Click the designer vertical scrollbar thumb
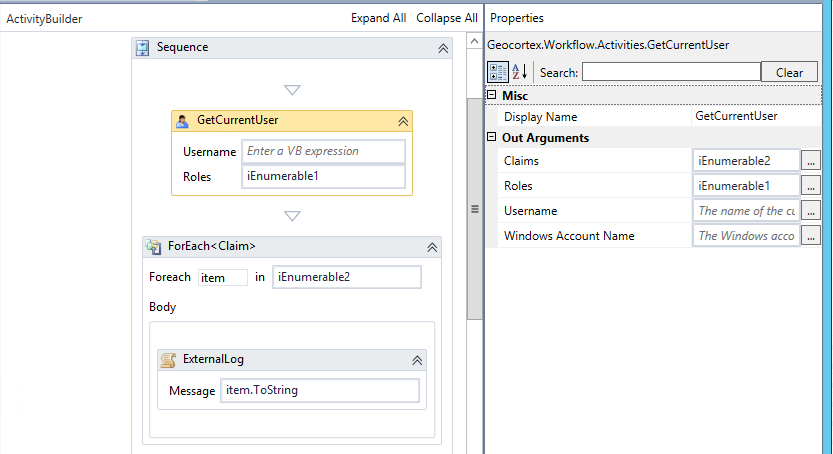The height and width of the screenshot is (454, 833). click(x=474, y=209)
